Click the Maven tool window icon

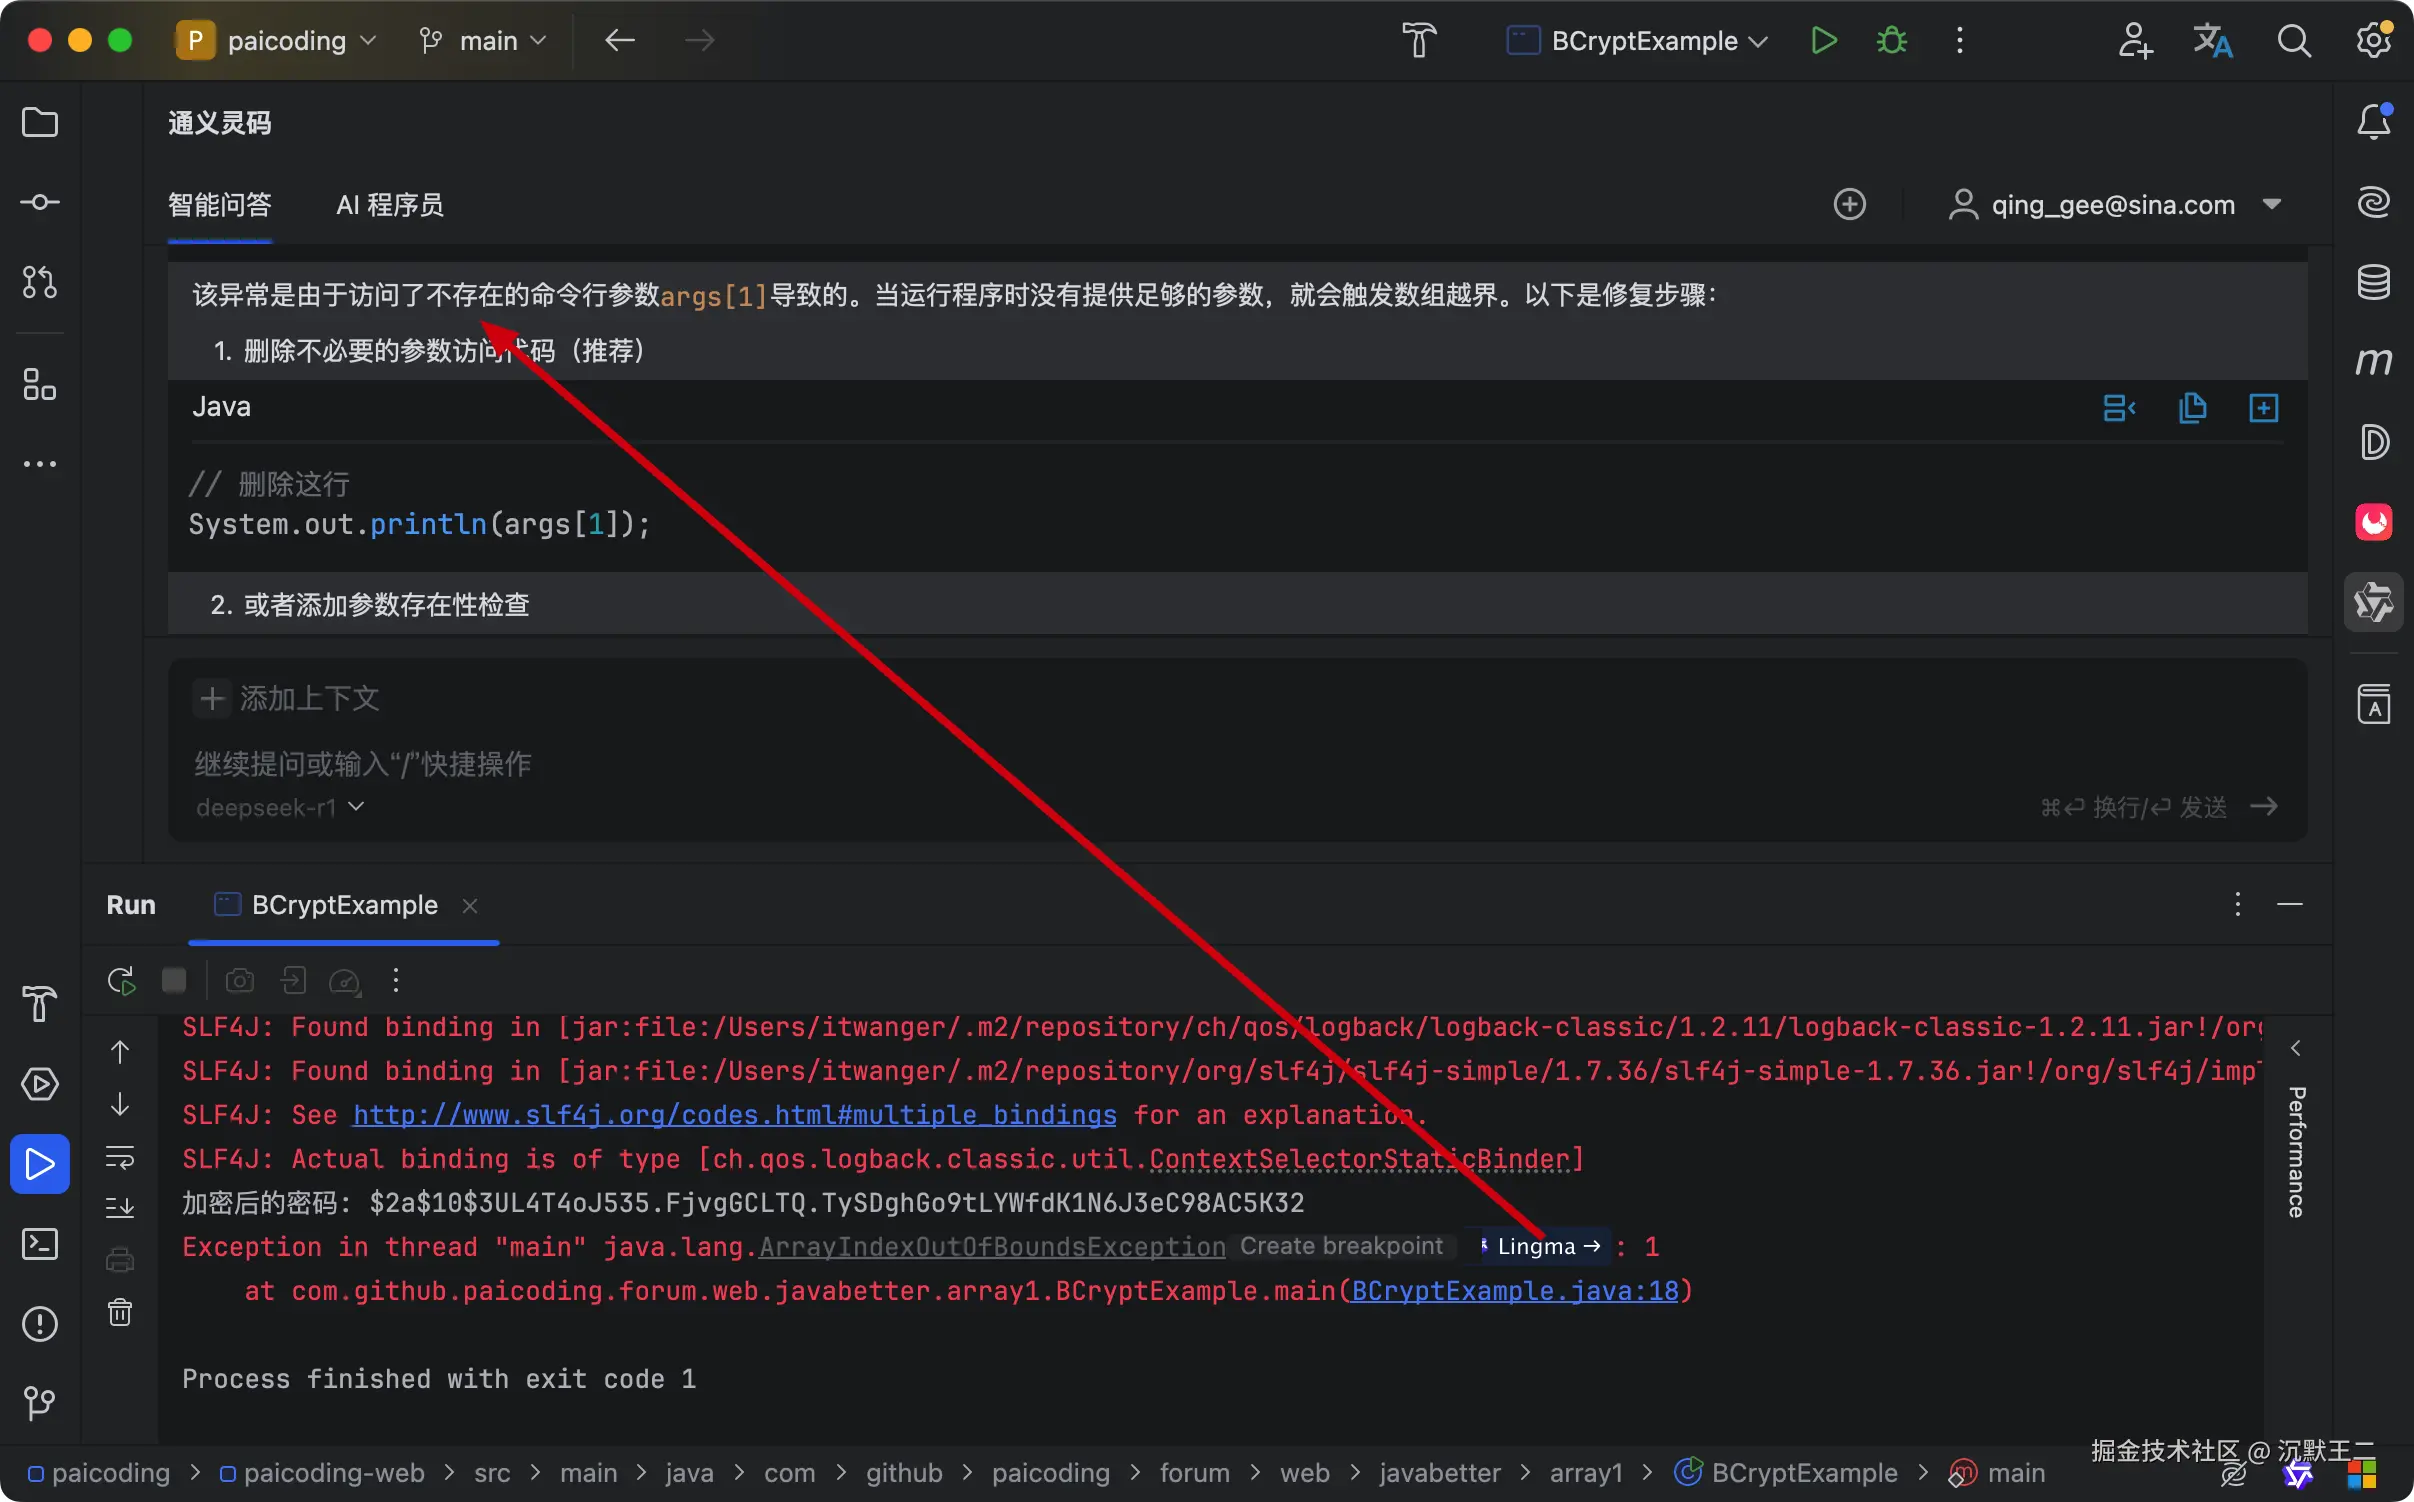tap(2373, 361)
